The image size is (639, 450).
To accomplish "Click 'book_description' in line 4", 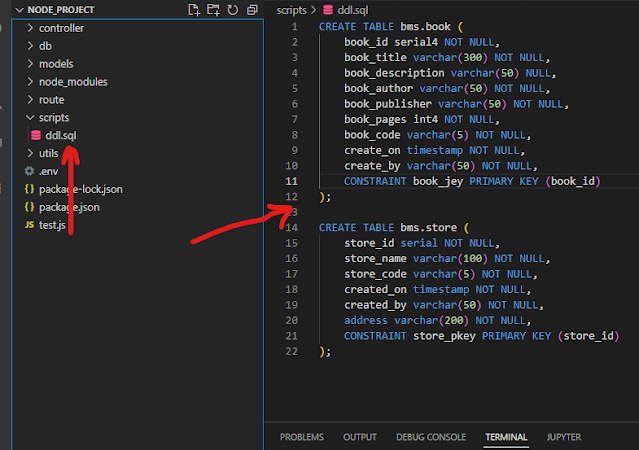I will [x=394, y=73].
